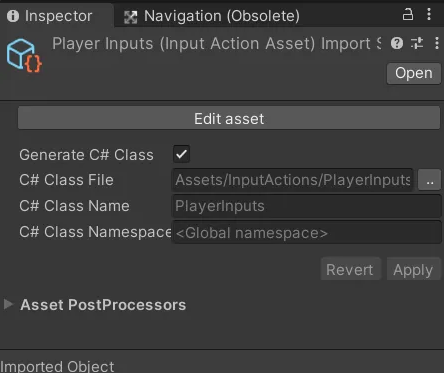Switch to the Navigation (Obsolete) tab
The height and width of the screenshot is (373, 444).
pyautogui.click(x=212, y=16)
